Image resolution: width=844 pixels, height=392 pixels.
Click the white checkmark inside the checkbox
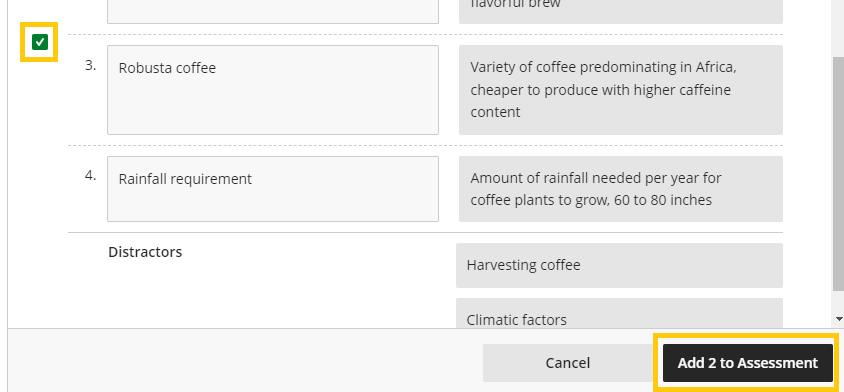(40, 42)
